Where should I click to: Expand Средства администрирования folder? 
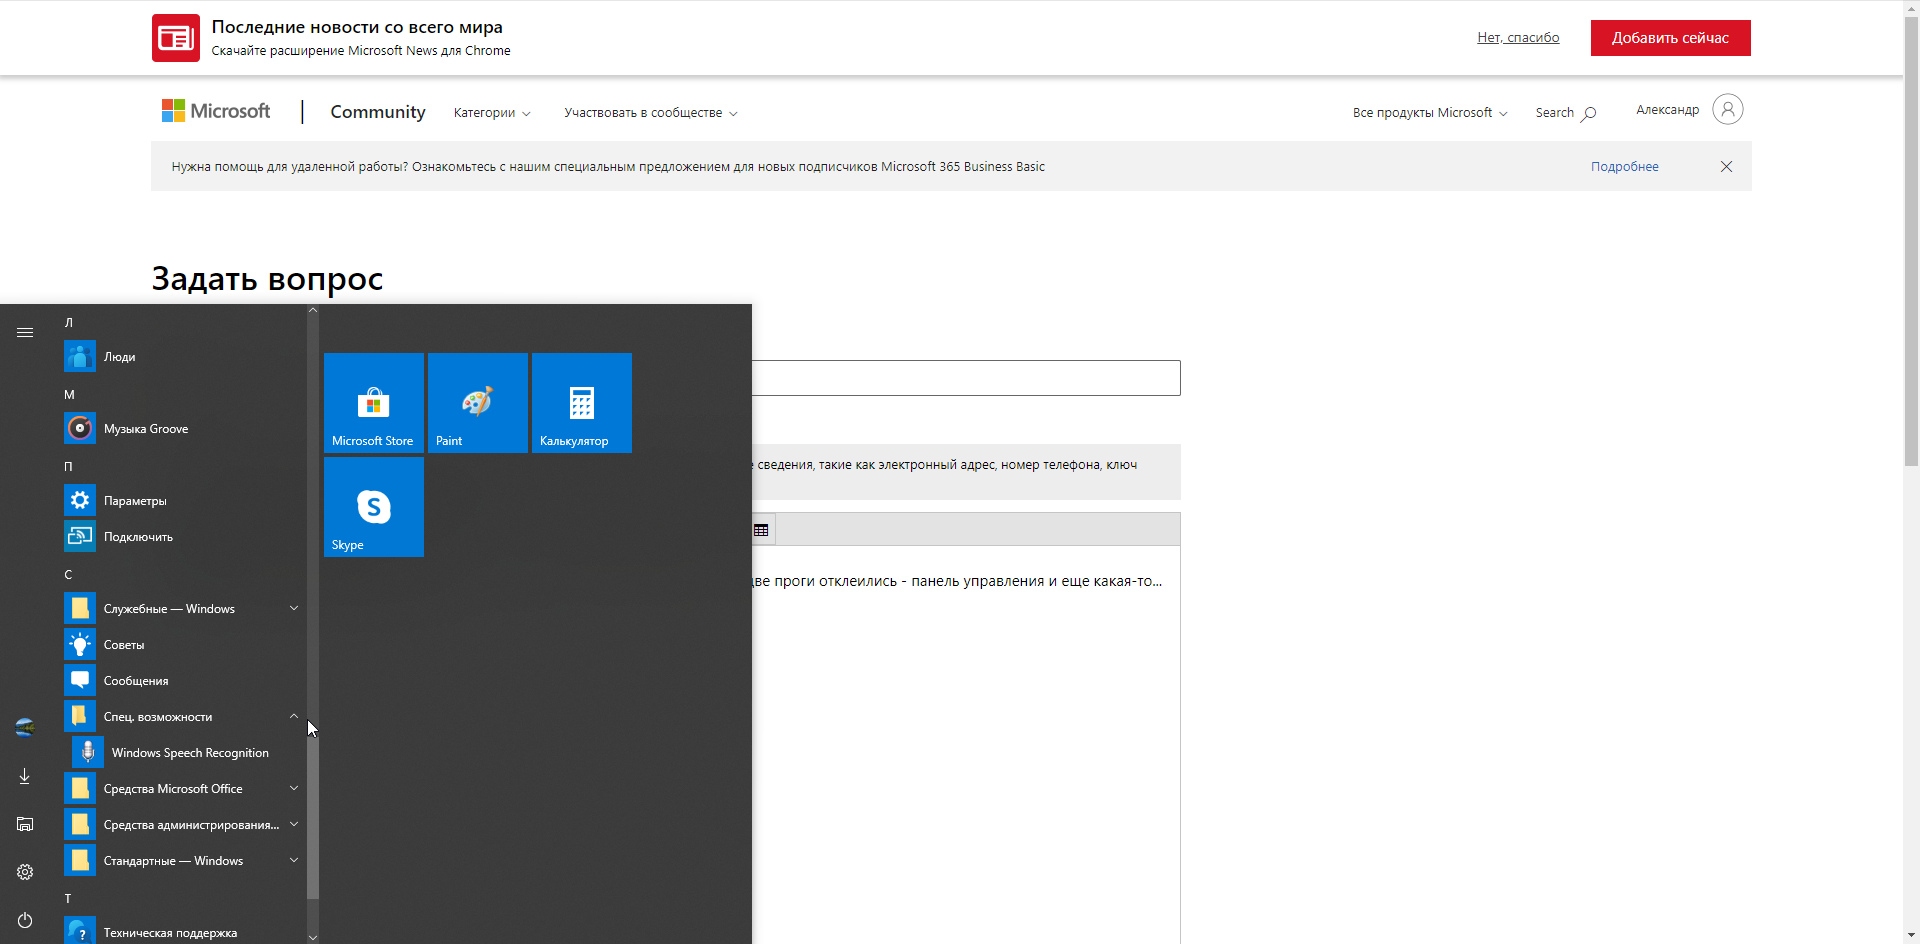(182, 825)
